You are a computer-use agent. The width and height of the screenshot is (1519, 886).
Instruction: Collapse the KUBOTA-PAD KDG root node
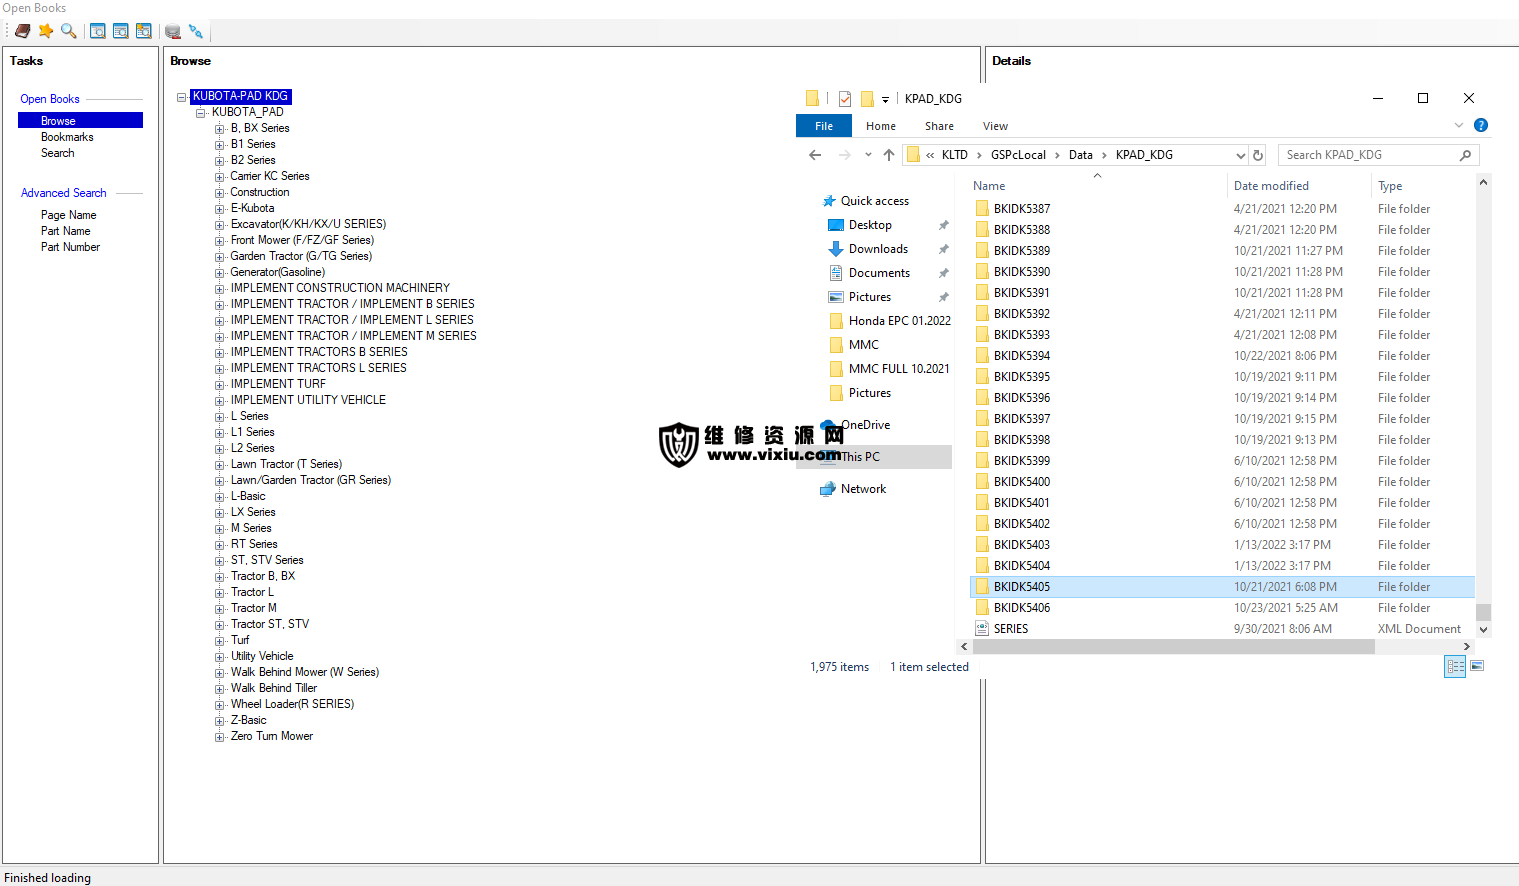(x=181, y=97)
